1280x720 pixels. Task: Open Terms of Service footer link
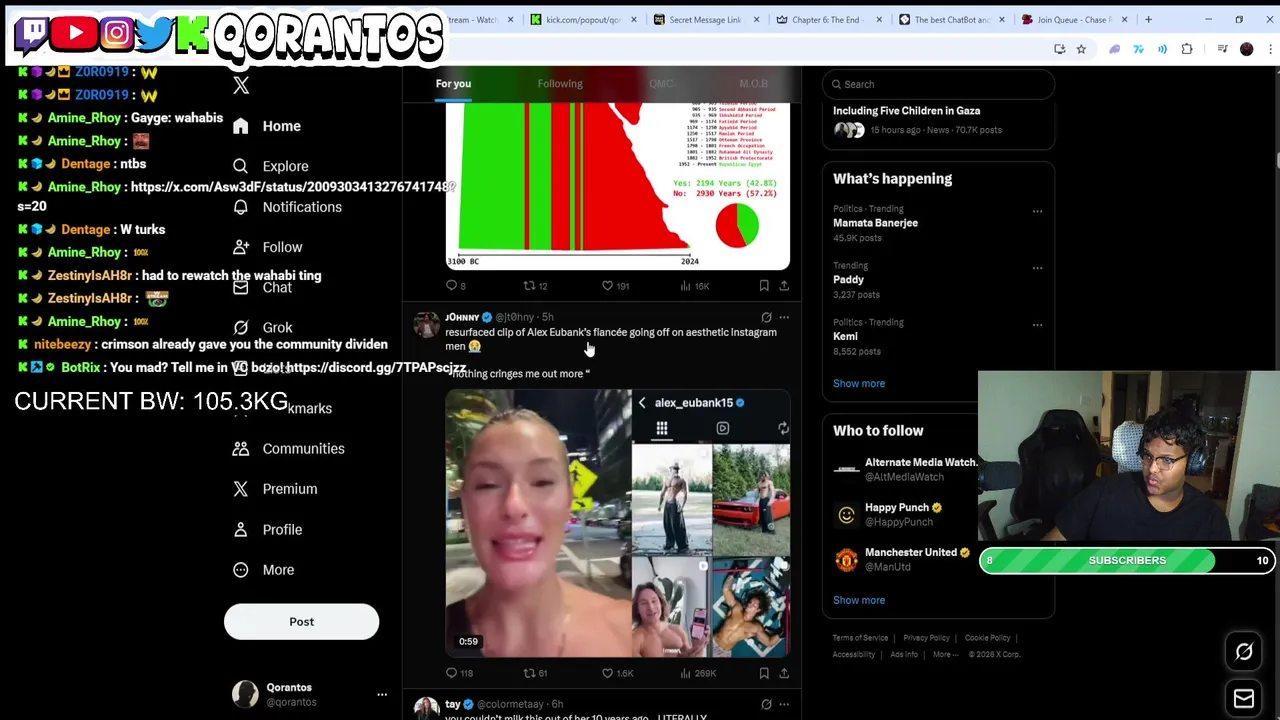tap(860, 638)
